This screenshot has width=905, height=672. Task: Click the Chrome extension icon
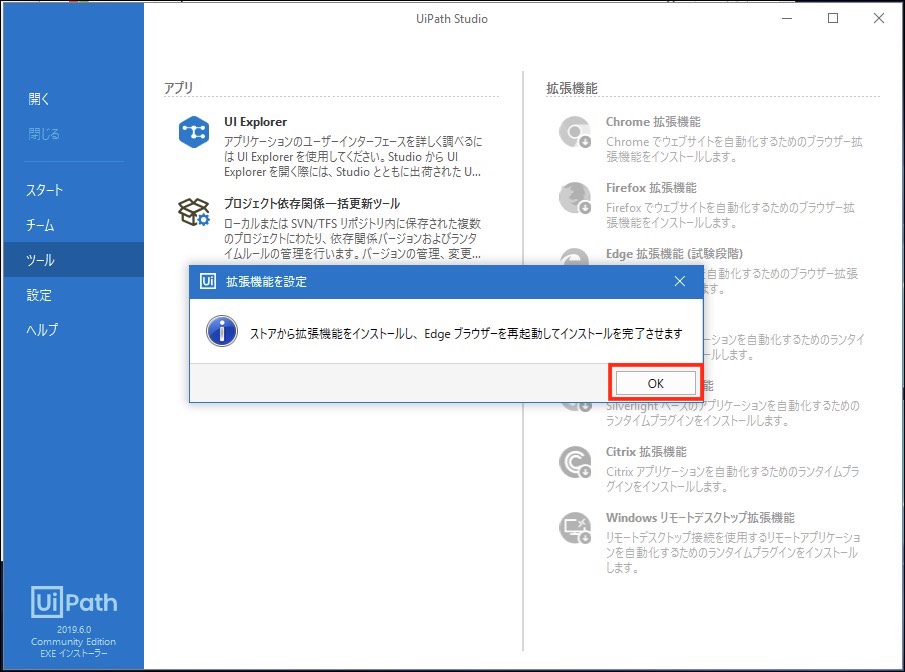[575, 132]
